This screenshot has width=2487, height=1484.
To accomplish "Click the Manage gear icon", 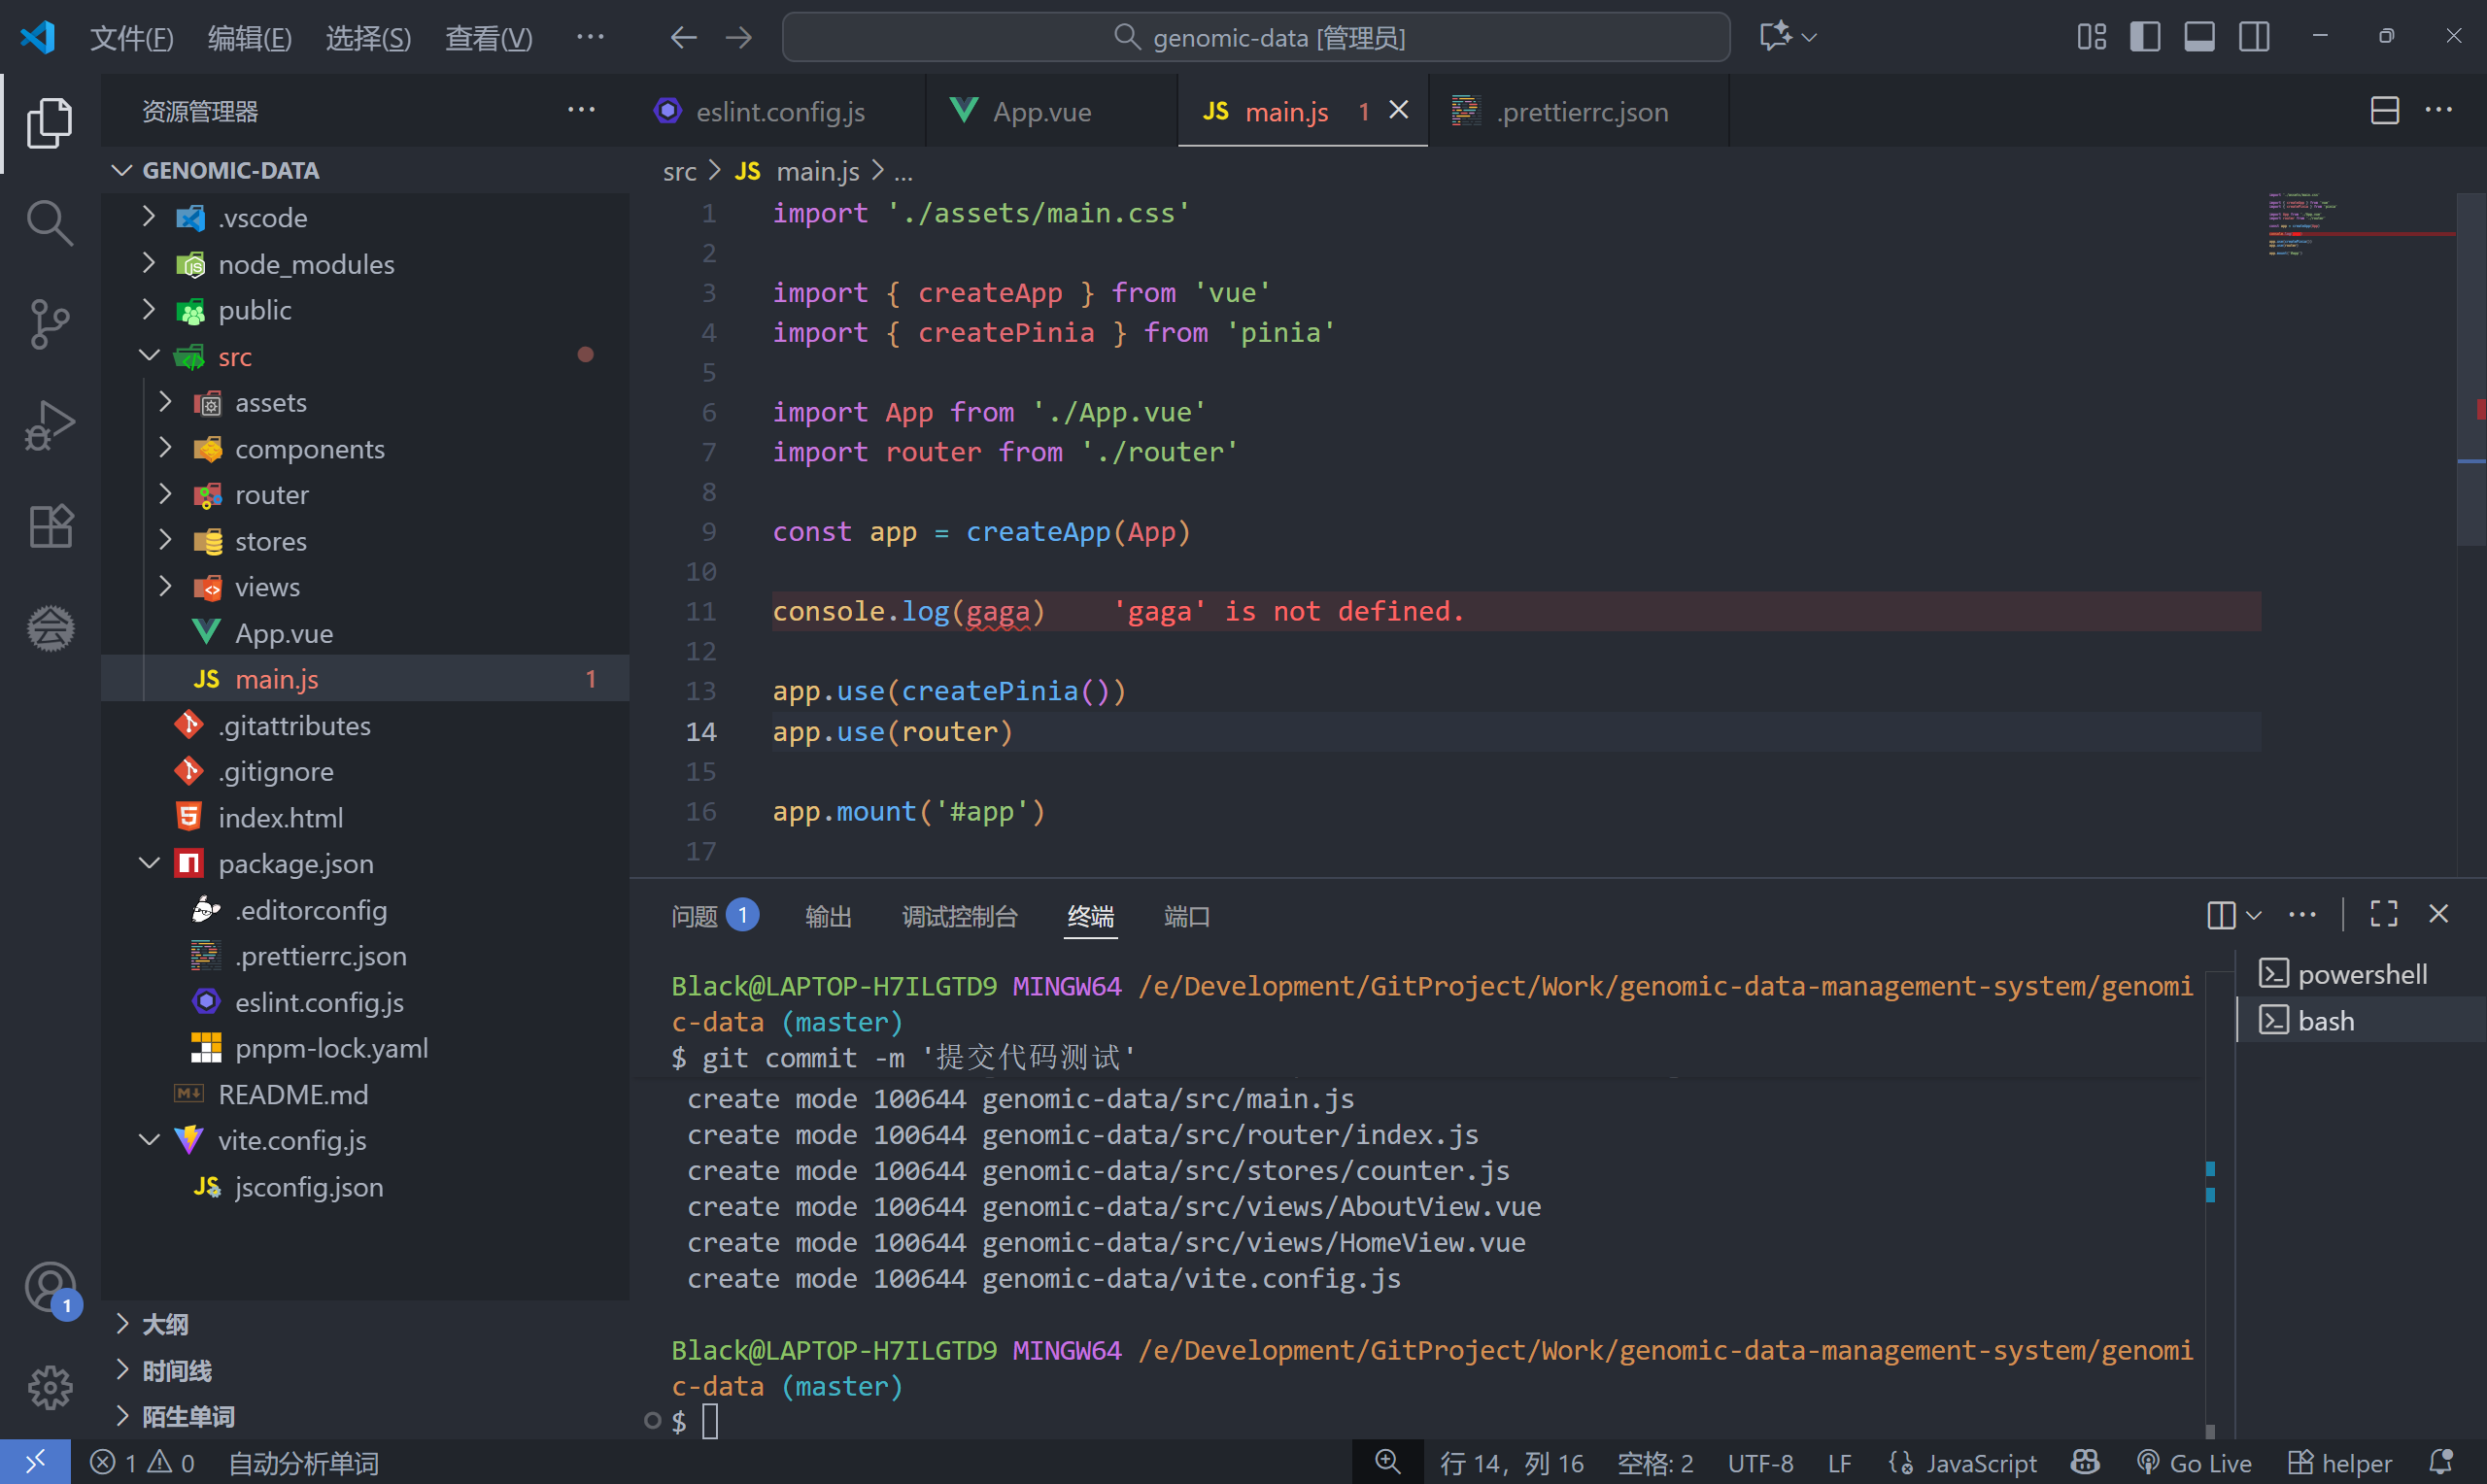I will (x=49, y=1388).
